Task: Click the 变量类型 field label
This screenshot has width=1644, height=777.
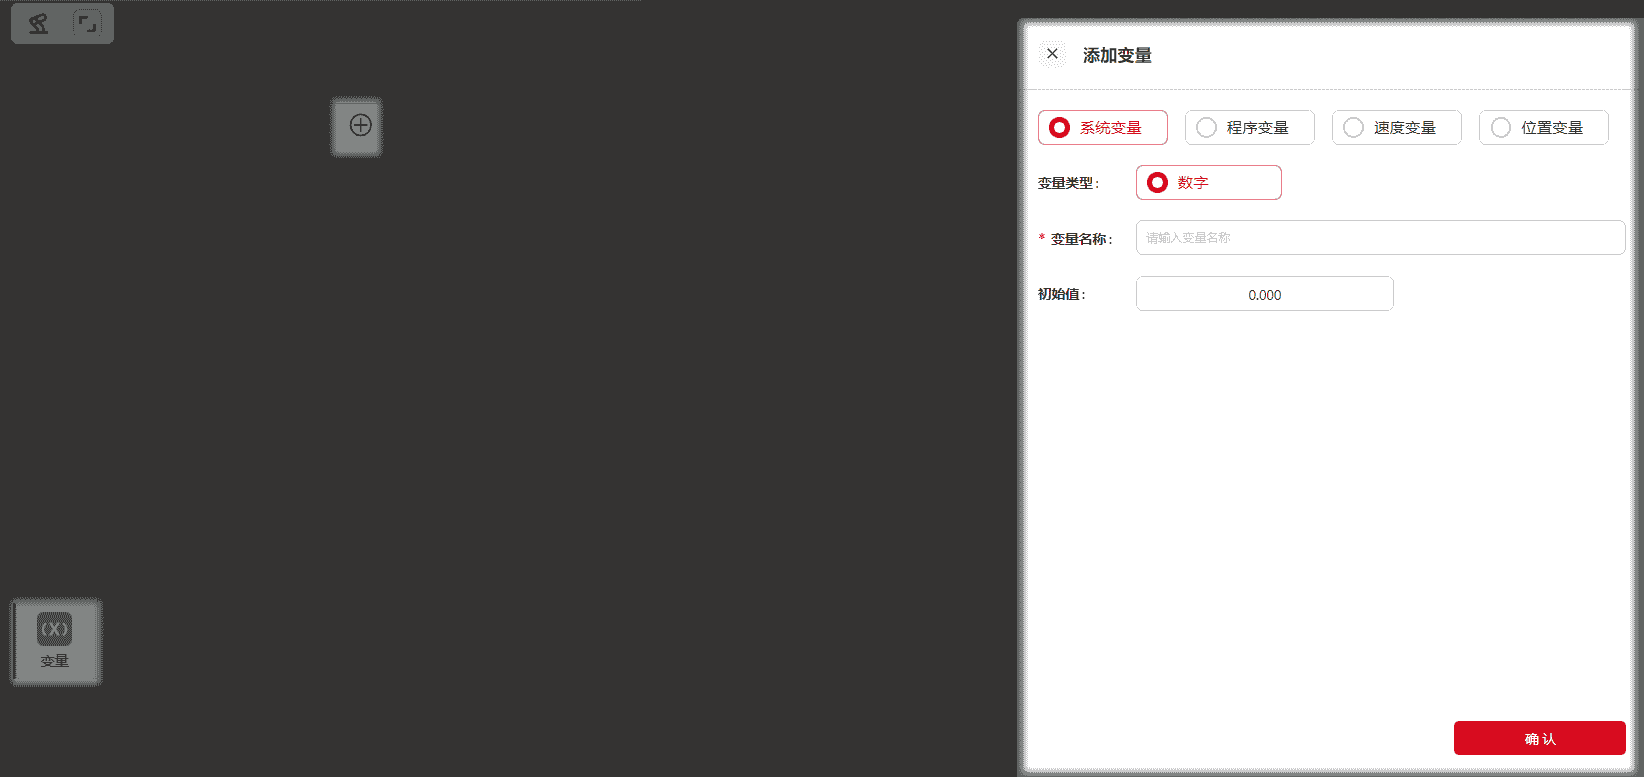Action: pyautogui.click(x=1067, y=184)
